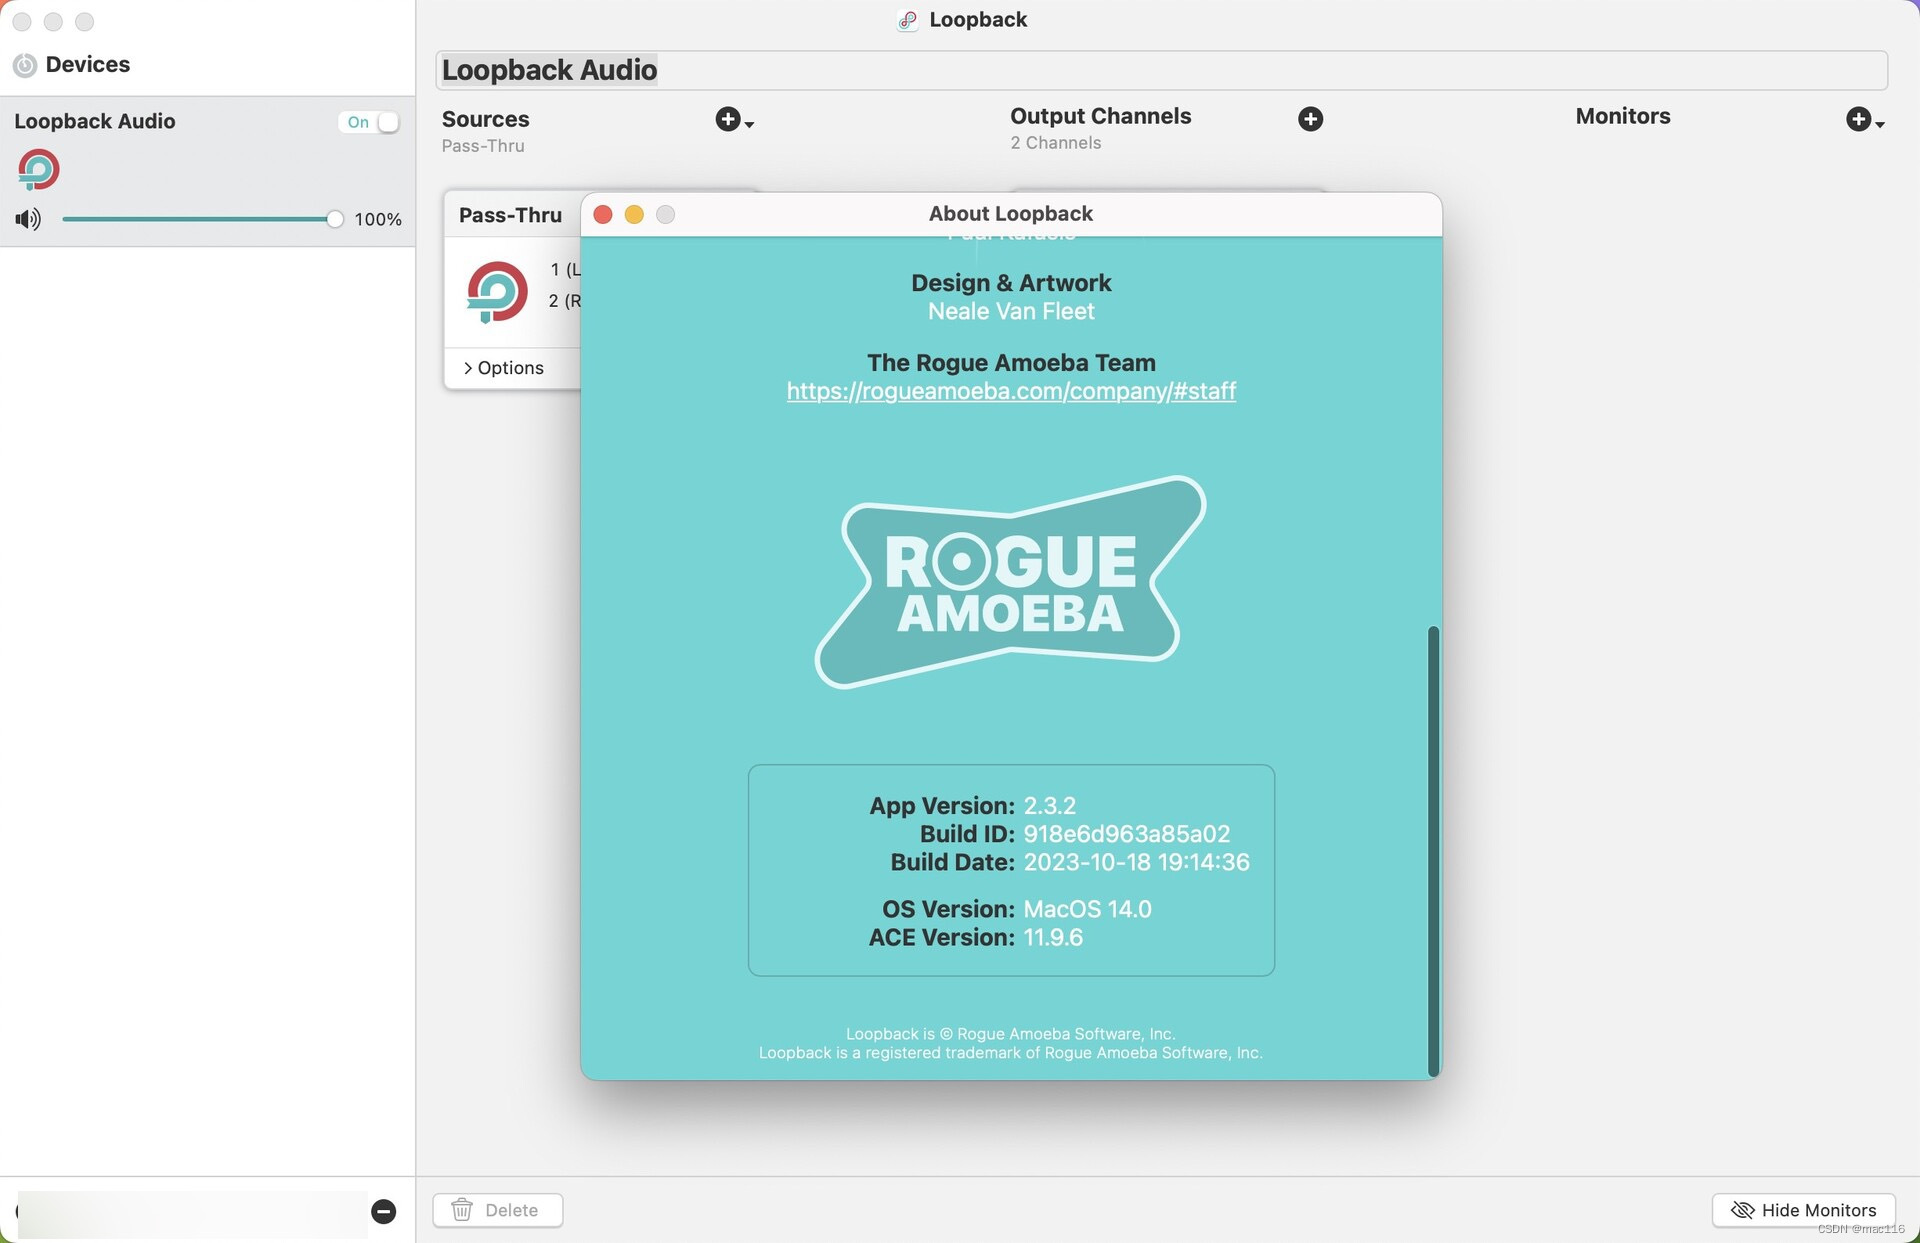Add a new source with the plus button
Image resolution: width=1920 pixels, height=1243 pixels.
pyautogui.click(x=734, y=120)
